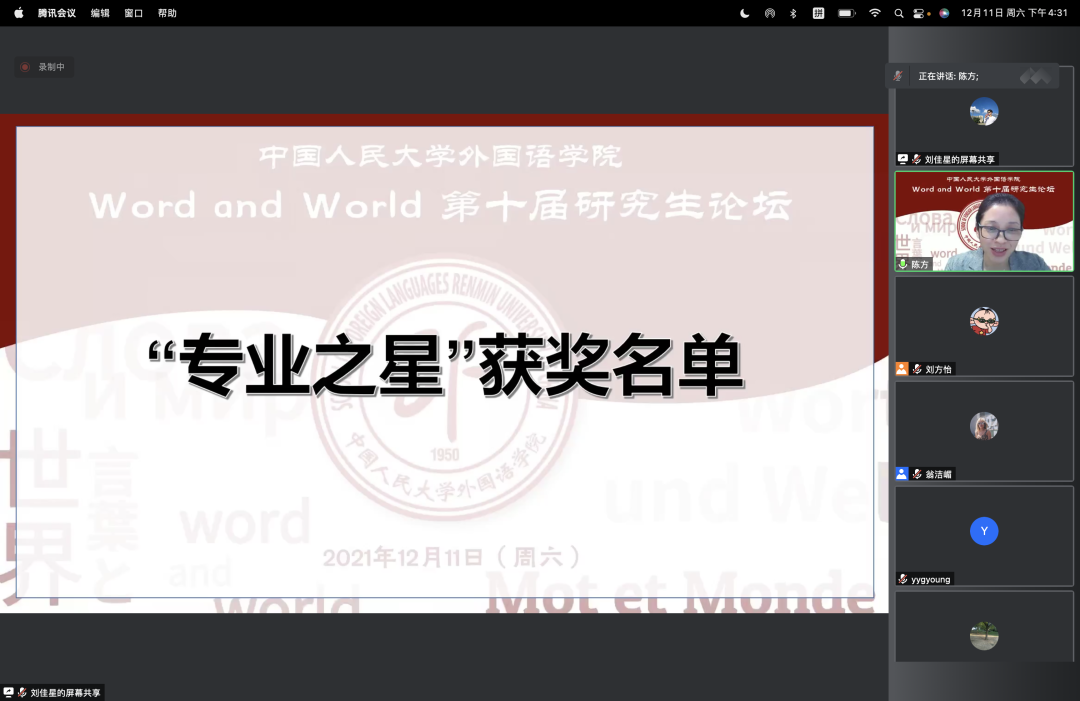Select 翁洁嵋 participant avatar
1080x701 pixels.
984,426
